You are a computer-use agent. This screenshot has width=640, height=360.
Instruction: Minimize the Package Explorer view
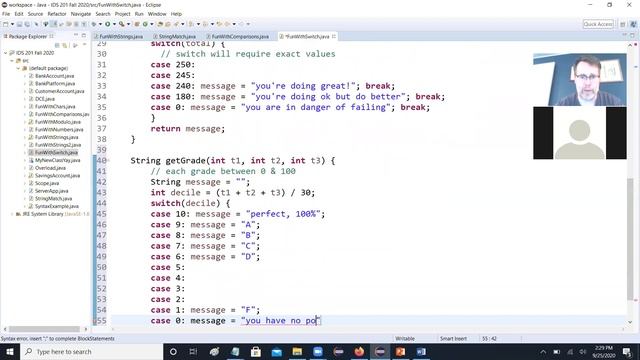[76, 36]
